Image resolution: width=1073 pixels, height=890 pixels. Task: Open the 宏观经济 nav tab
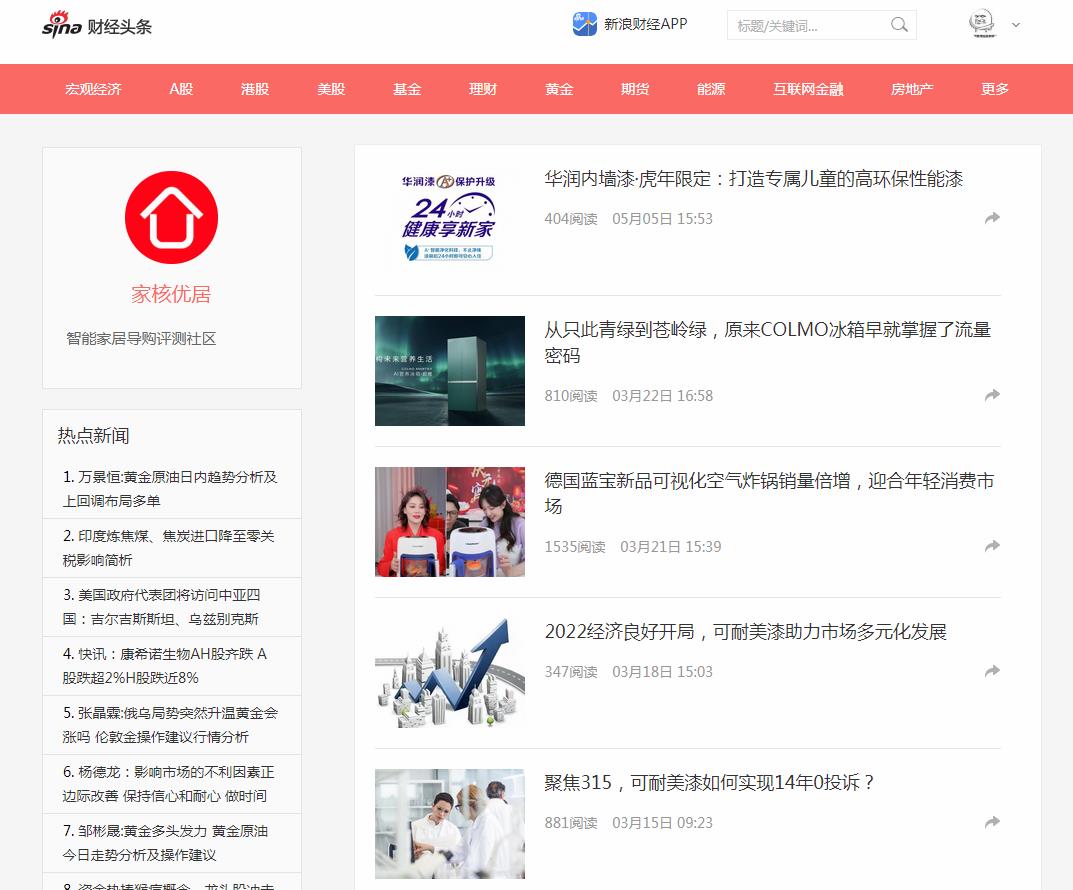(x=93, y=89)
